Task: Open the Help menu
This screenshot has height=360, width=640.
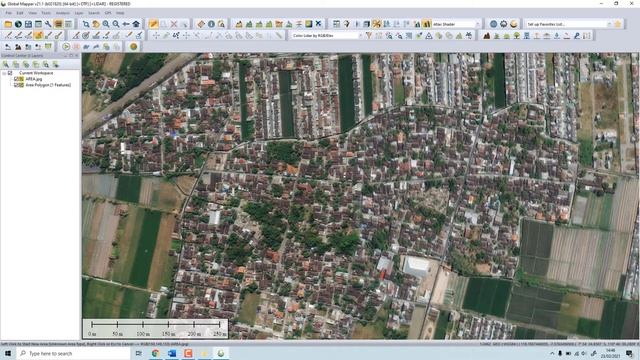Action: point(120,13)
